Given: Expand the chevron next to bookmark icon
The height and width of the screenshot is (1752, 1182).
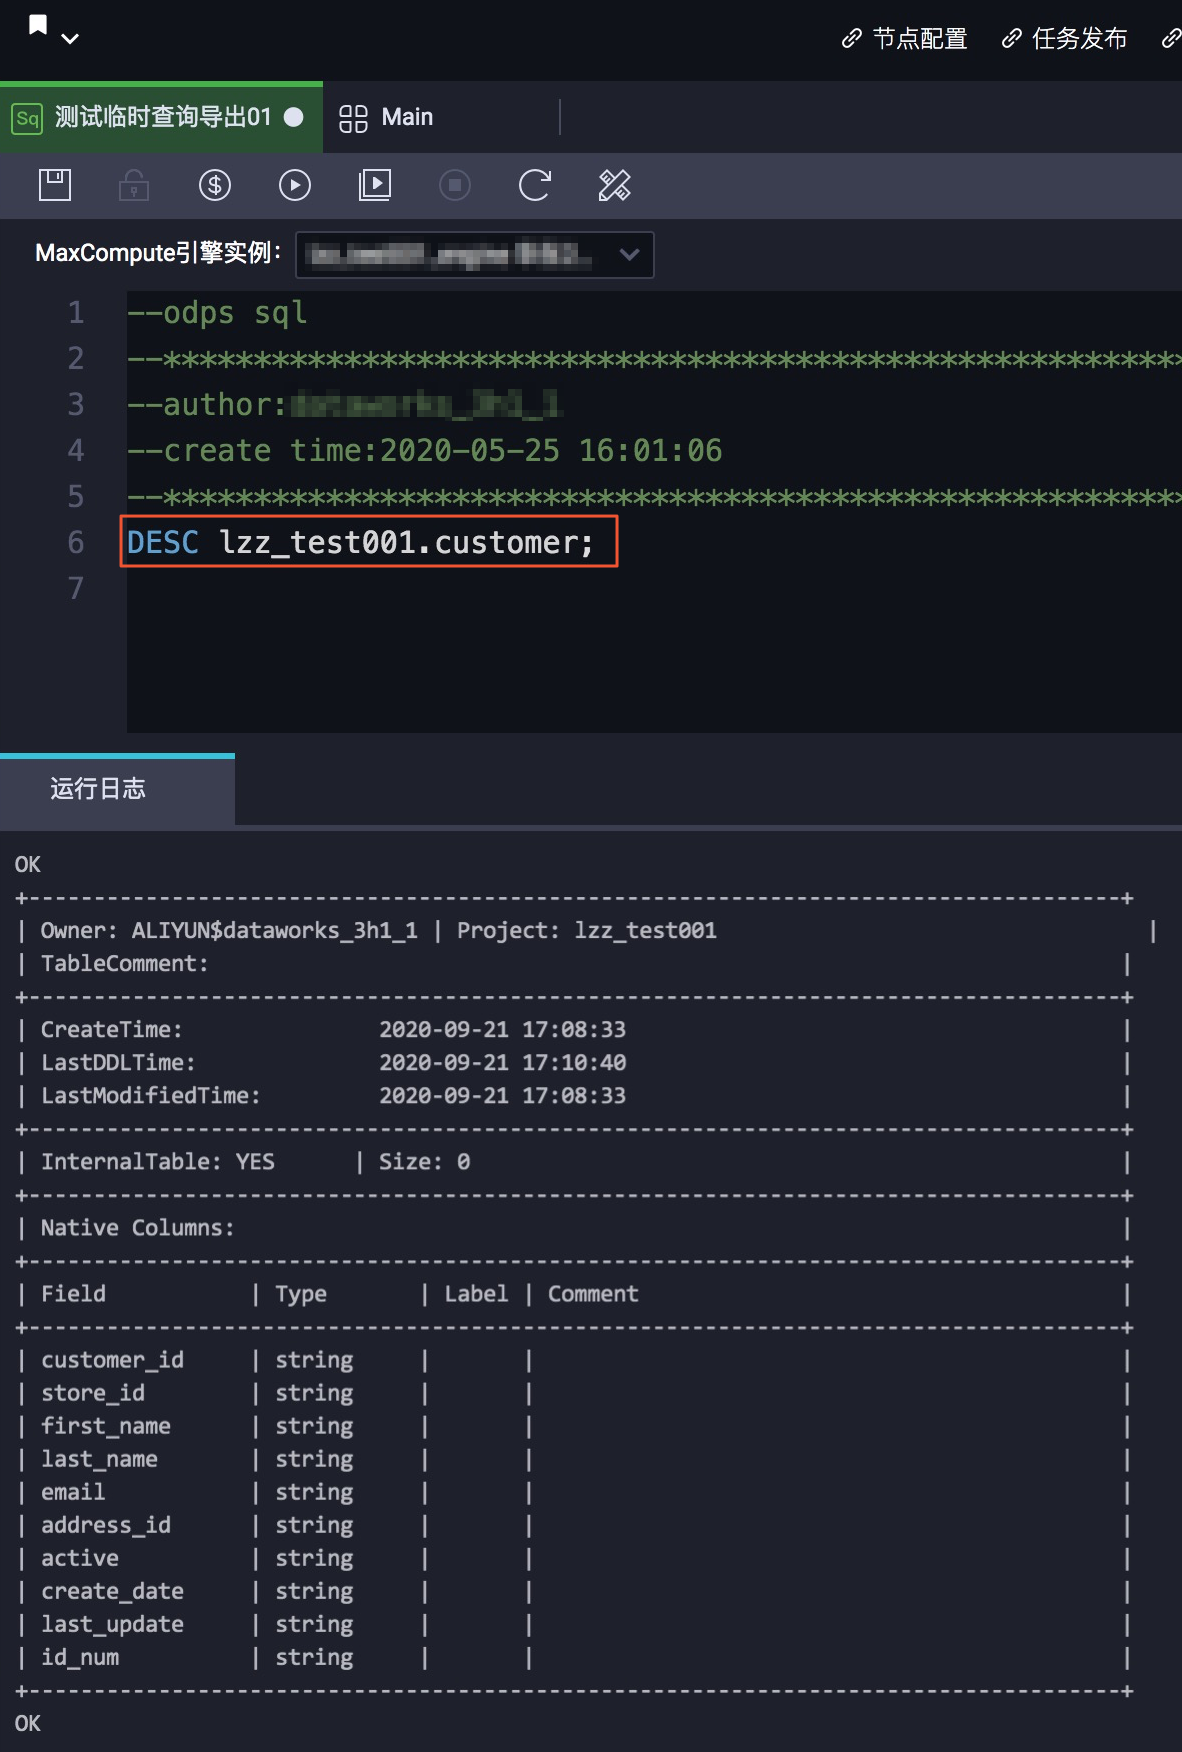Looking at the screenshot, I should 70,39.
